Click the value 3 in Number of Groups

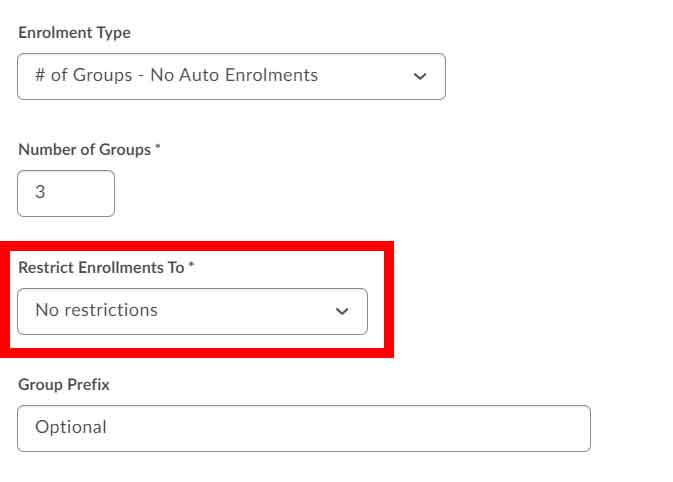40,193
